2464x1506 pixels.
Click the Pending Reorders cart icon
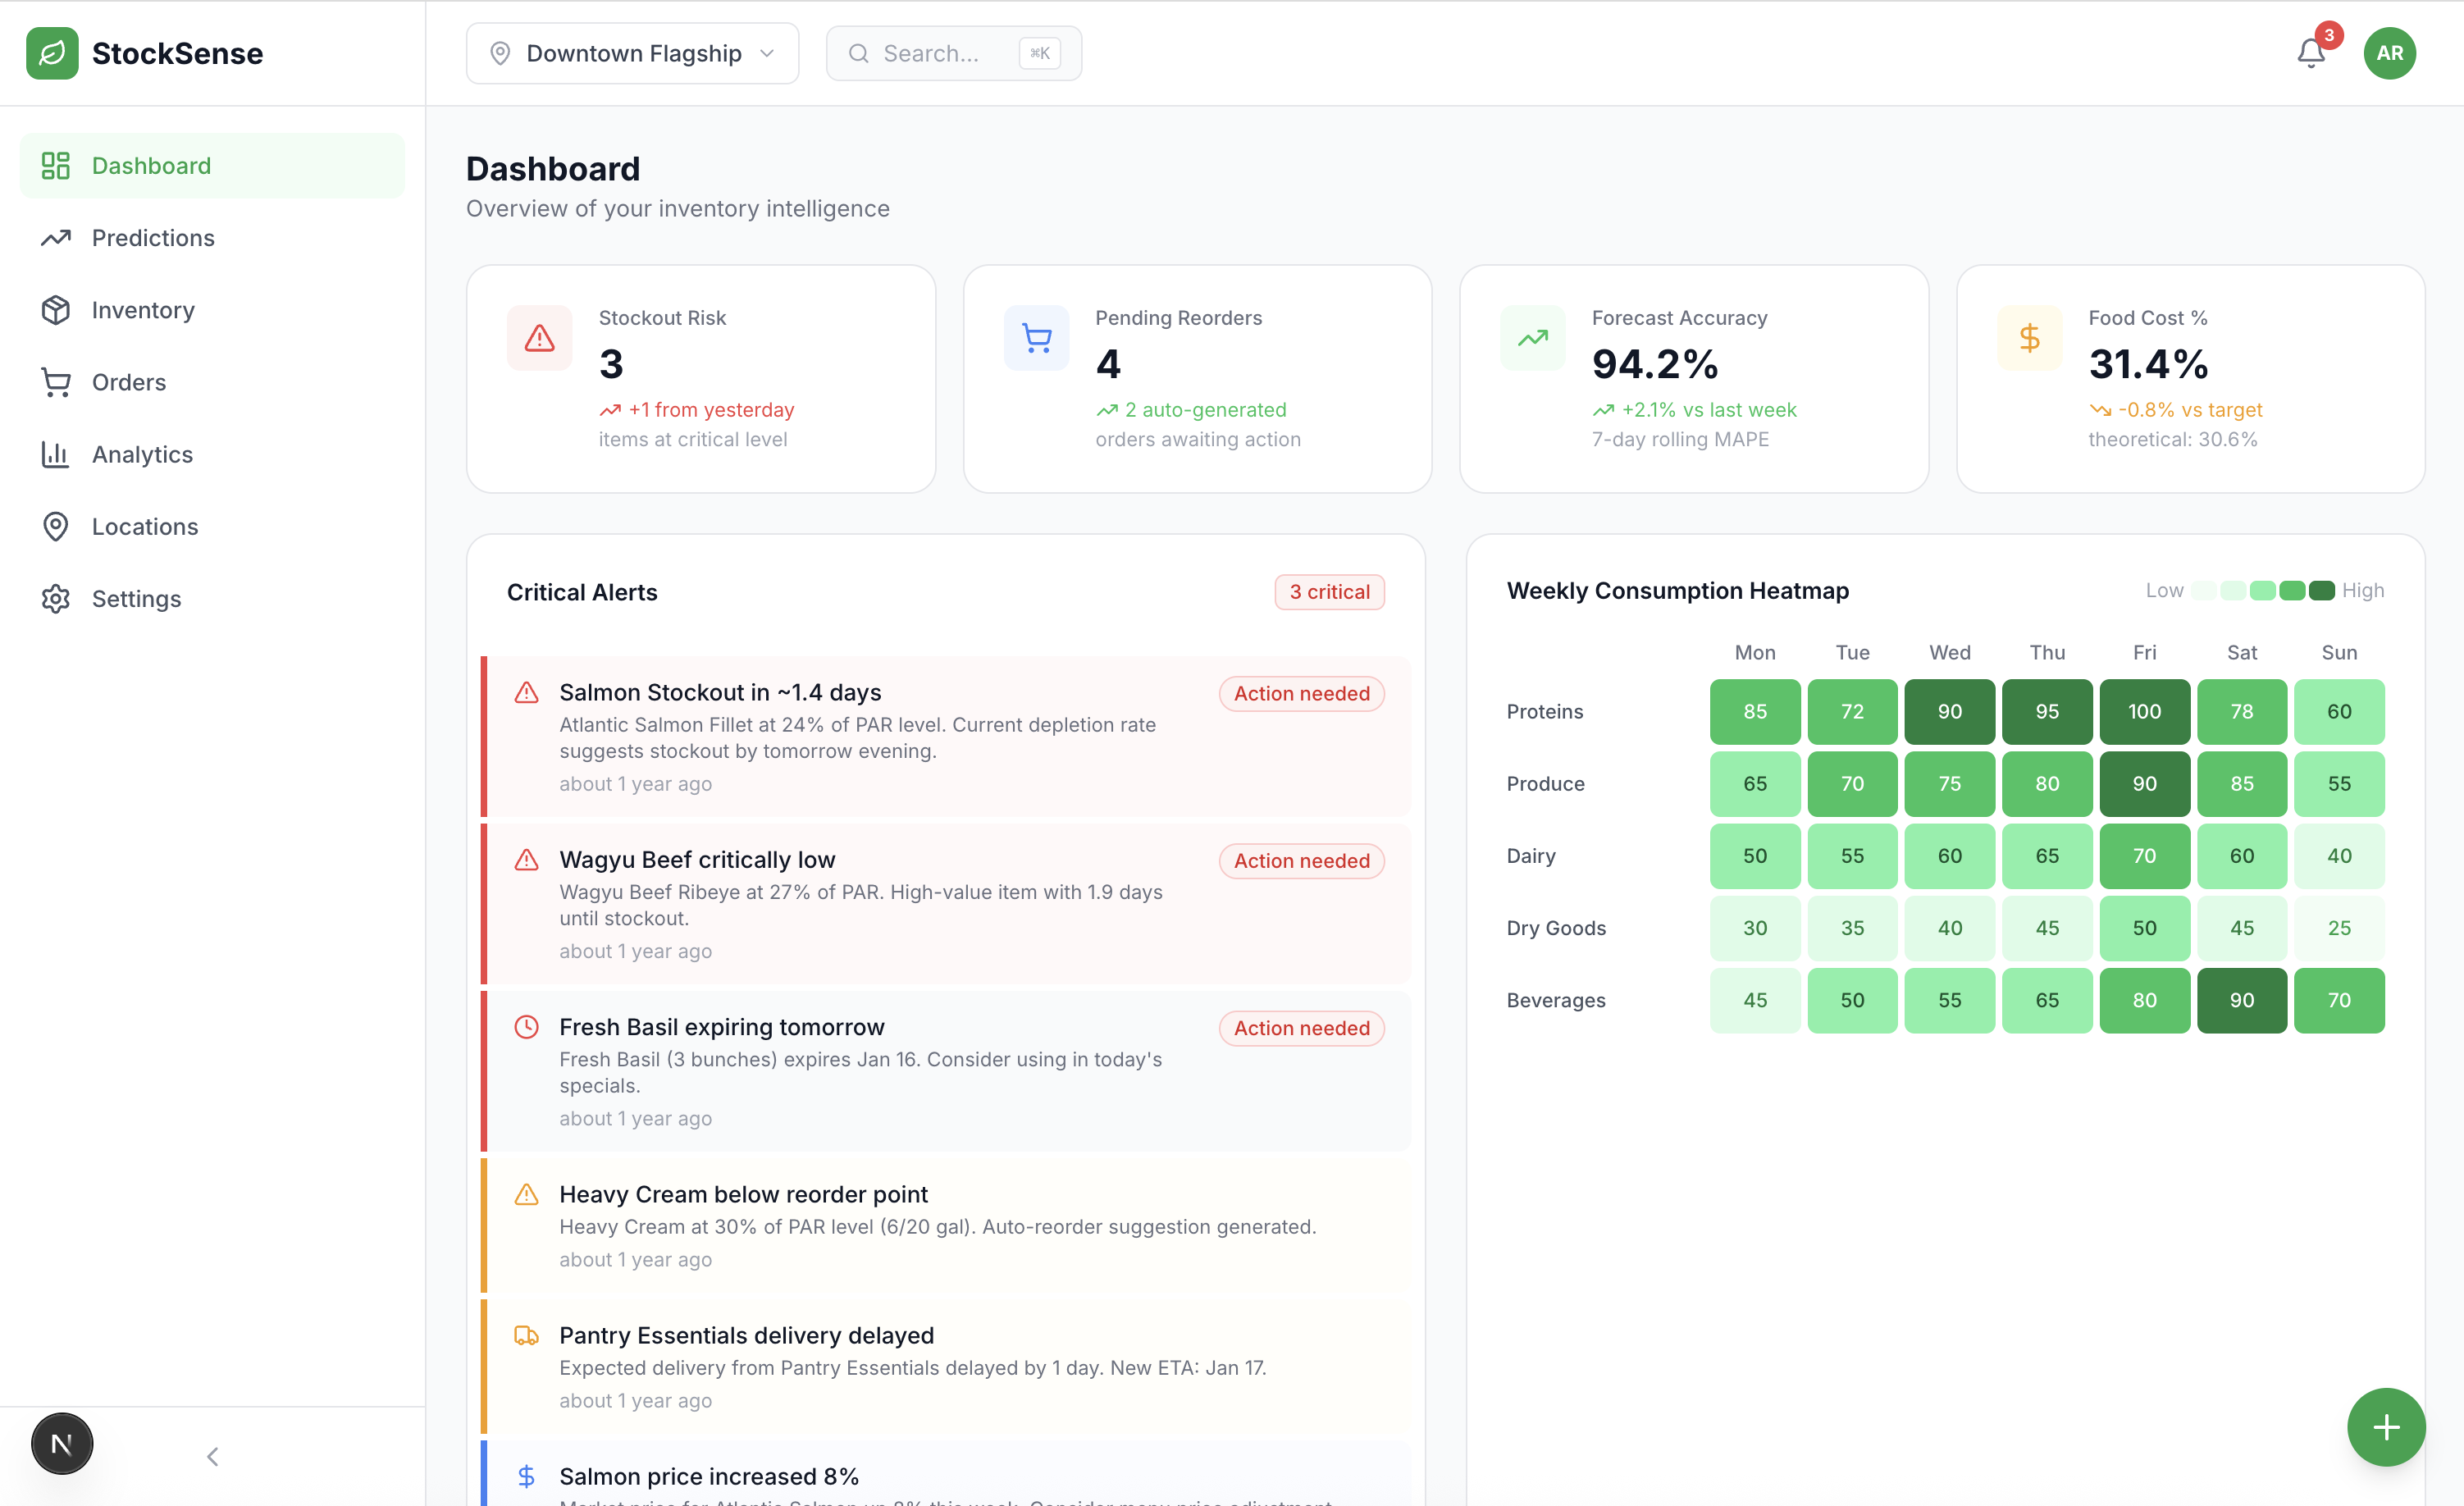(x=1036, y=338)
